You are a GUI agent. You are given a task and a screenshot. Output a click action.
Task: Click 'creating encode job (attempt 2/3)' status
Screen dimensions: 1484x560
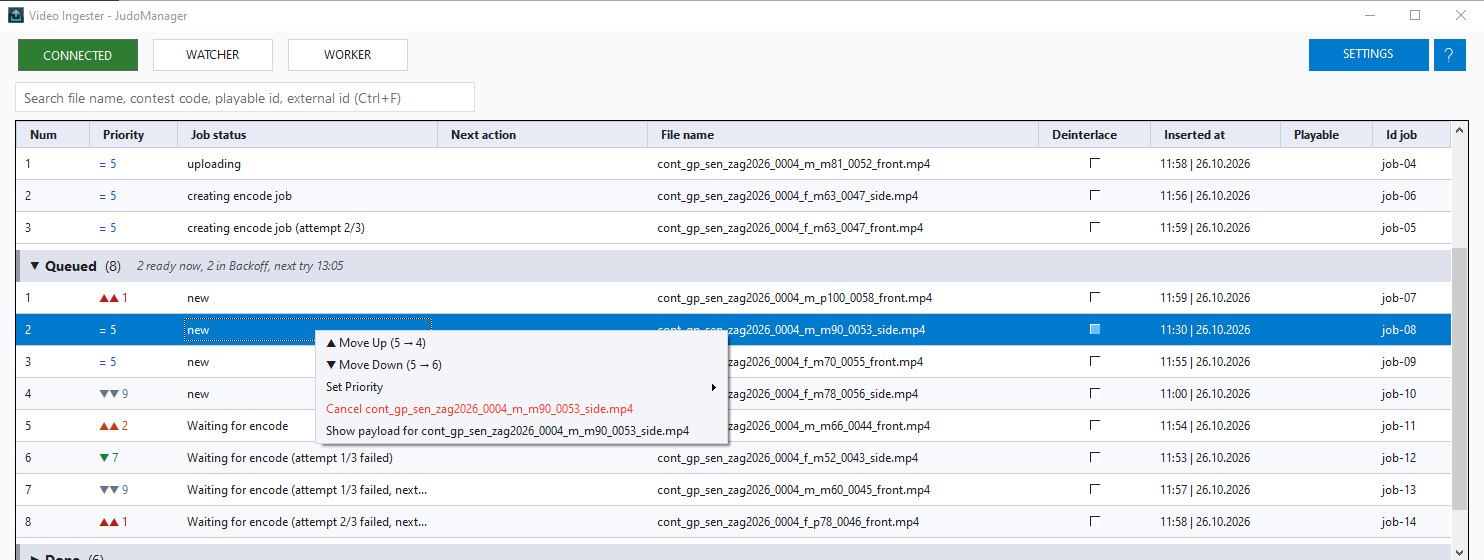[276, 228]
